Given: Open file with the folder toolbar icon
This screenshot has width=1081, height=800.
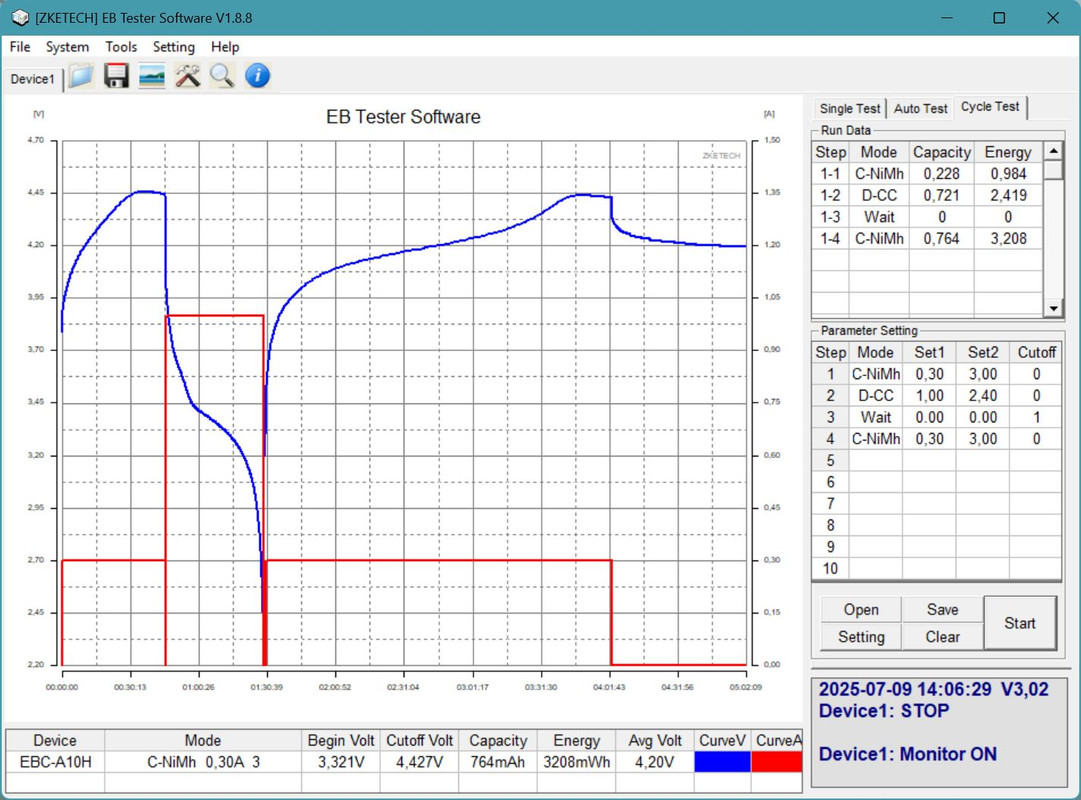Looking at the screenshot, I should (81, 76).
